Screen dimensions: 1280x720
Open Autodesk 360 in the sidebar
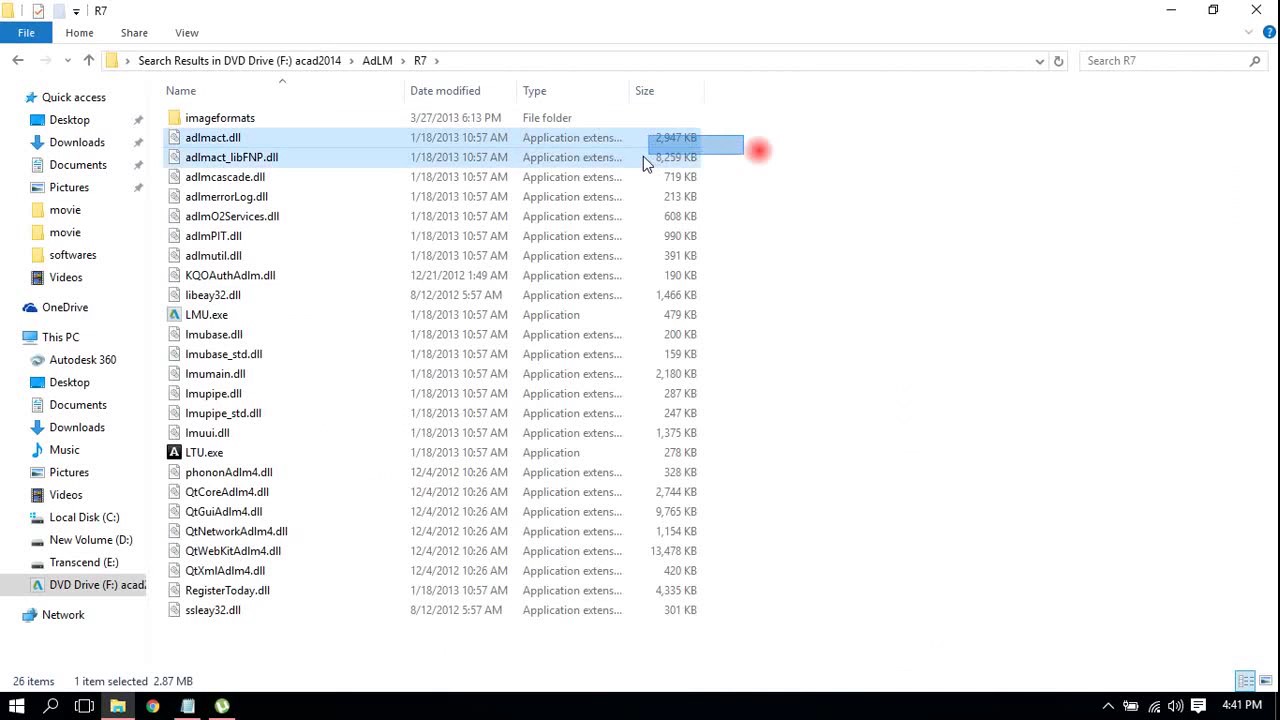[x=82, y=360]
